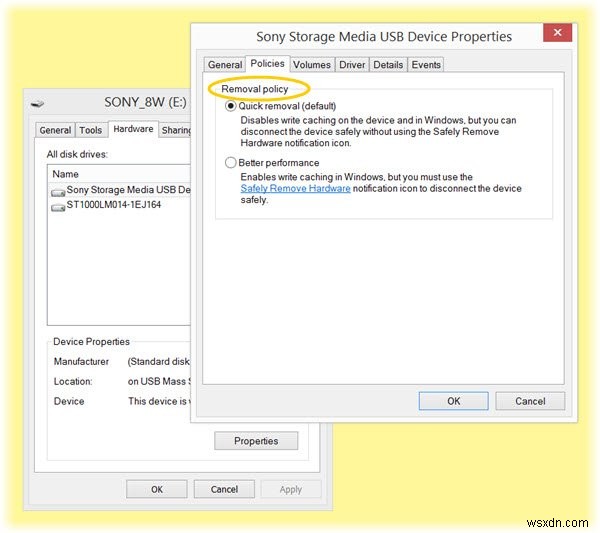The height and width of the screenshot is (533, 600).
Task: Select the Hardware tab in SONY_8W window
Action: (133, 129)
